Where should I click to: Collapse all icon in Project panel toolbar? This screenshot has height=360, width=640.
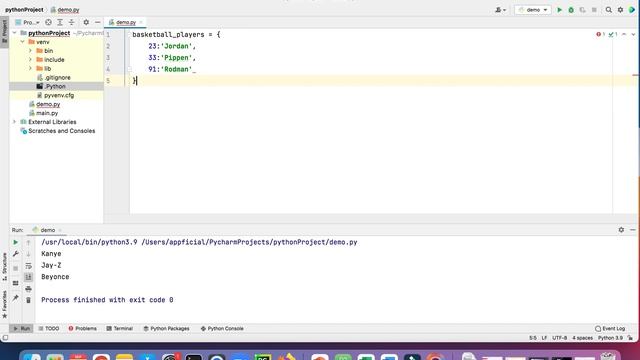(71, 22)
